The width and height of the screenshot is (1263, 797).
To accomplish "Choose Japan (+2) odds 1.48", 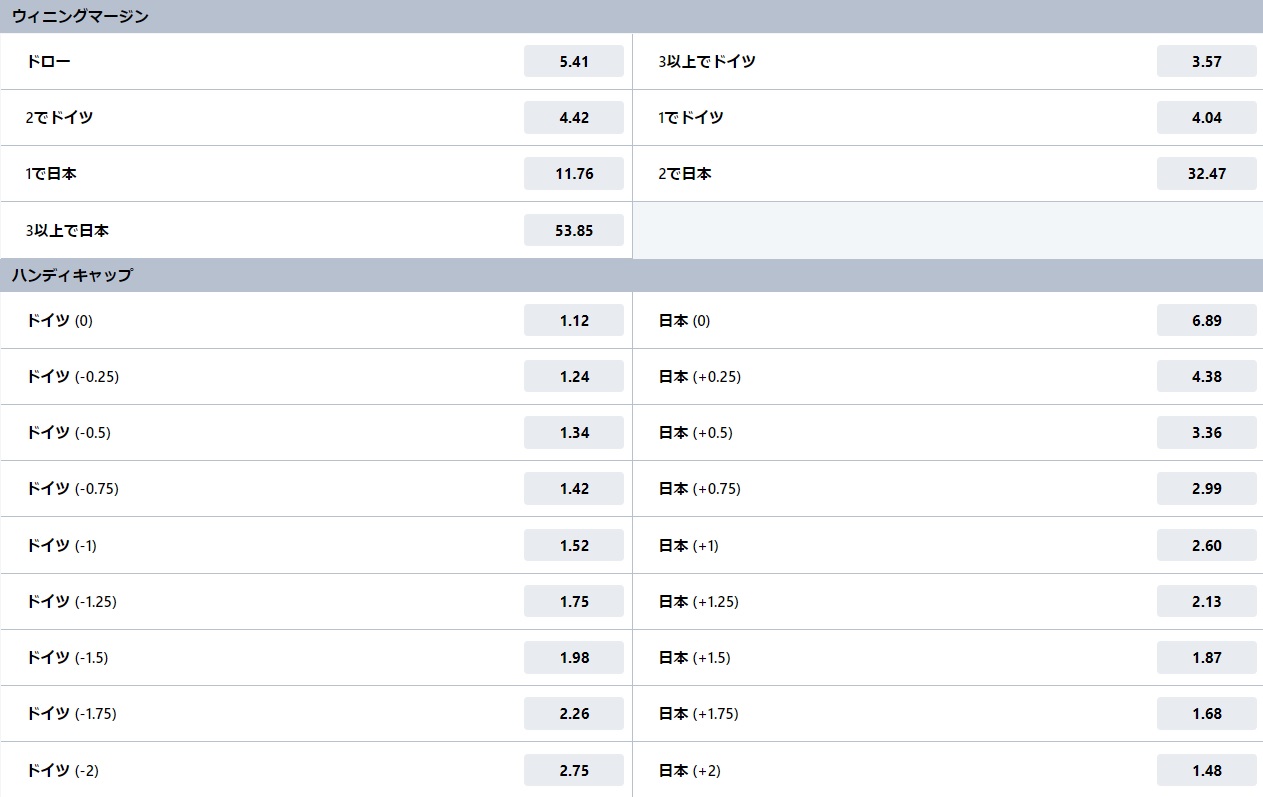I will point(1207,770).
